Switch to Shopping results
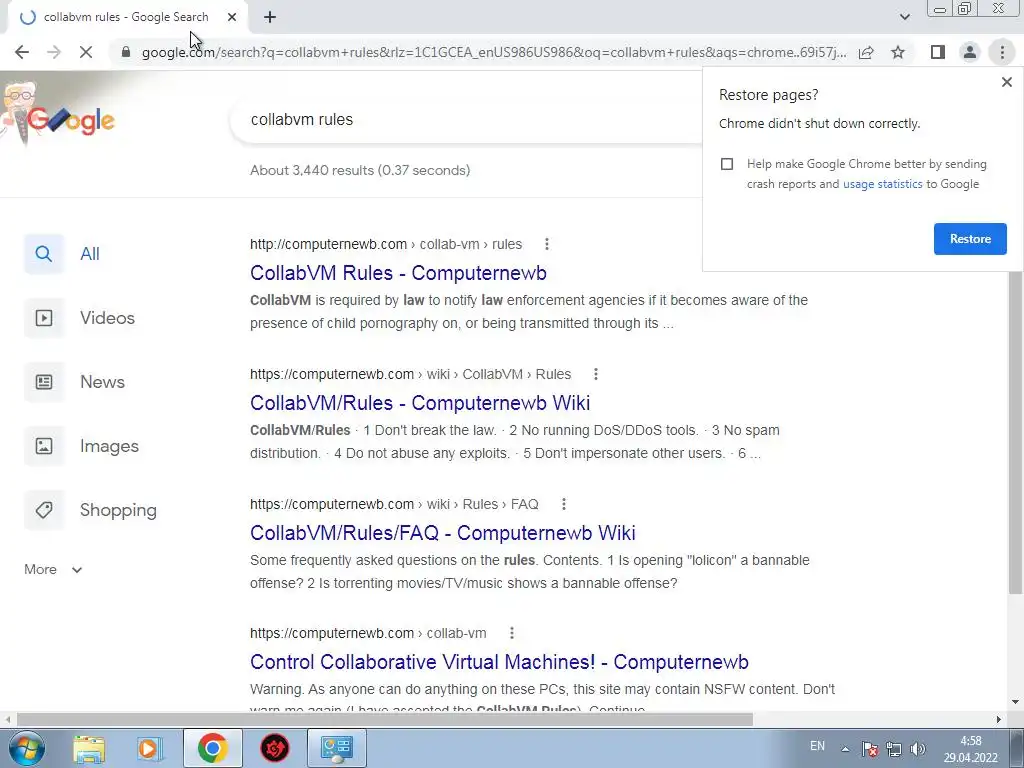1024x768 pixels. 91,510
